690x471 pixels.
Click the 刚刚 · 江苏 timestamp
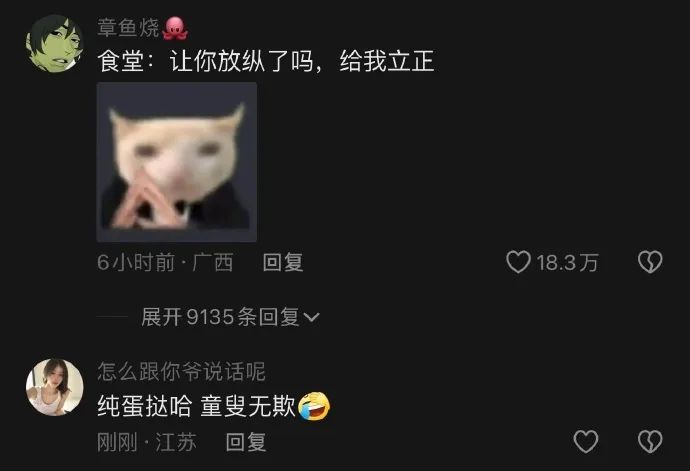[147, 442]
